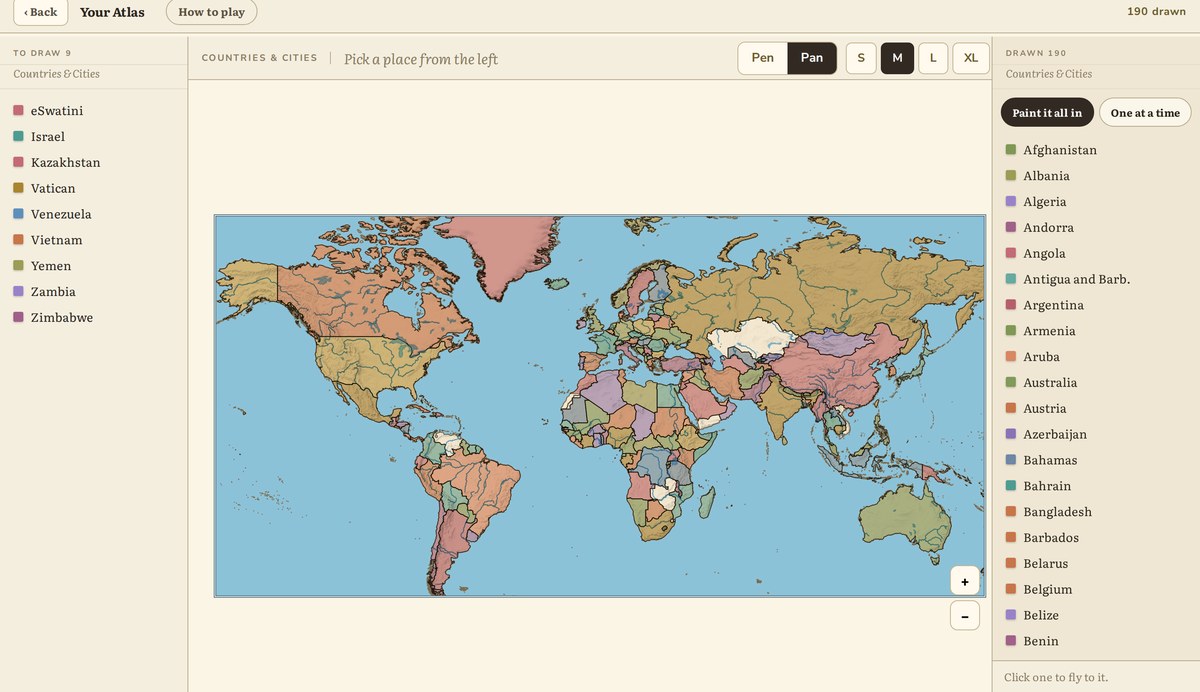The image size is (1200, 692).
Task: Fly to Barbados in the drawn list
Action: coord(1096,538)
